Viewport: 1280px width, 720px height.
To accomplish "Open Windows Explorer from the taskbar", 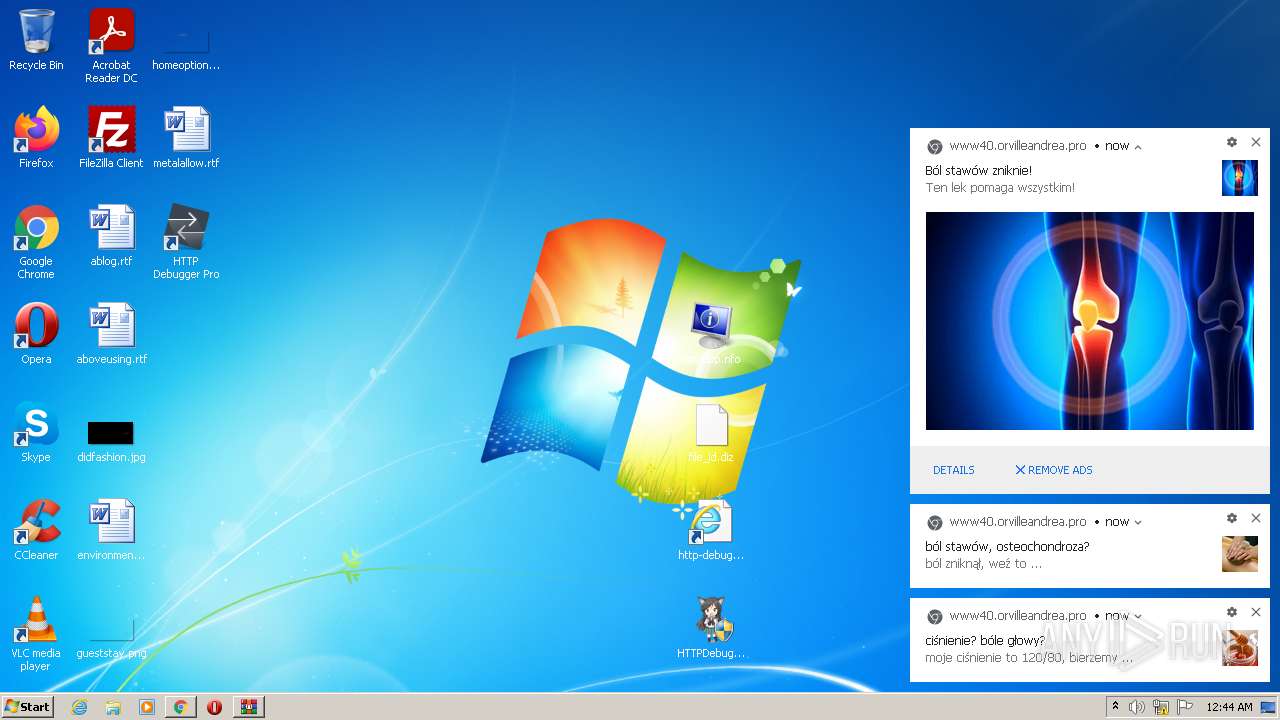I will point(113,707).
